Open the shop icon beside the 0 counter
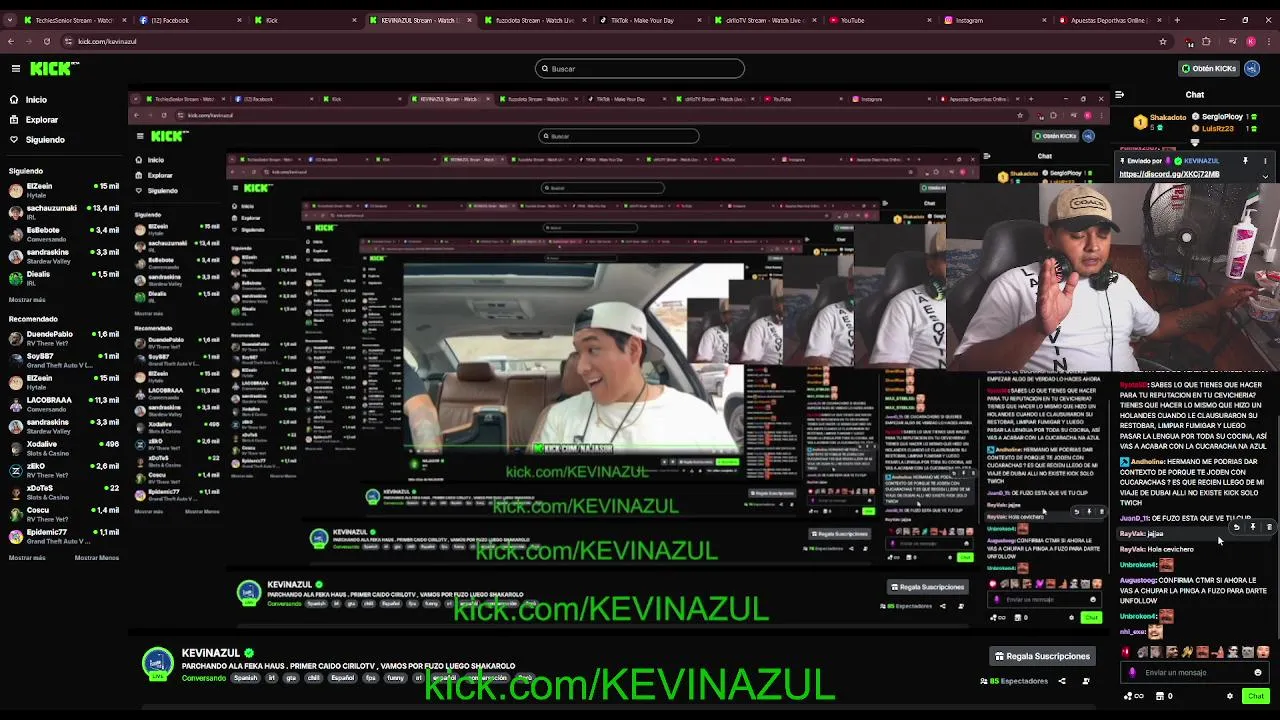 pyautogui.click(x=1159, y=696)
